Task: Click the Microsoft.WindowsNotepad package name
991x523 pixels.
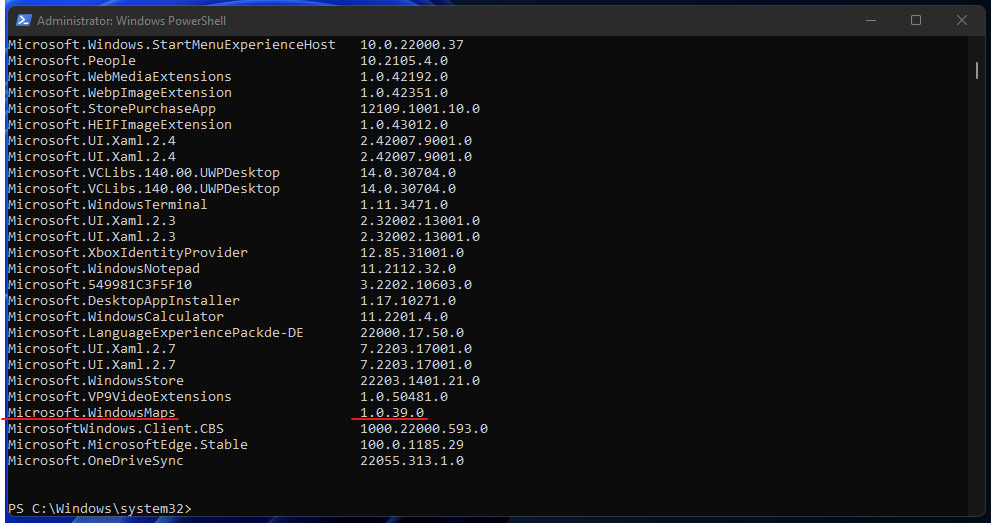Action: point(103,268)
